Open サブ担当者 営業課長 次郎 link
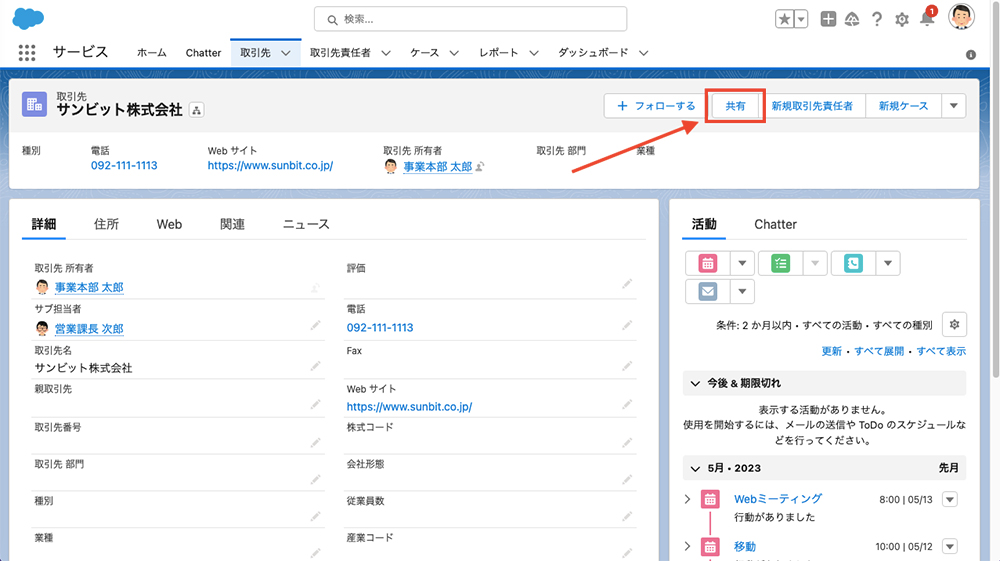This screenshot has width=1000, height=561. click(89, 329)
